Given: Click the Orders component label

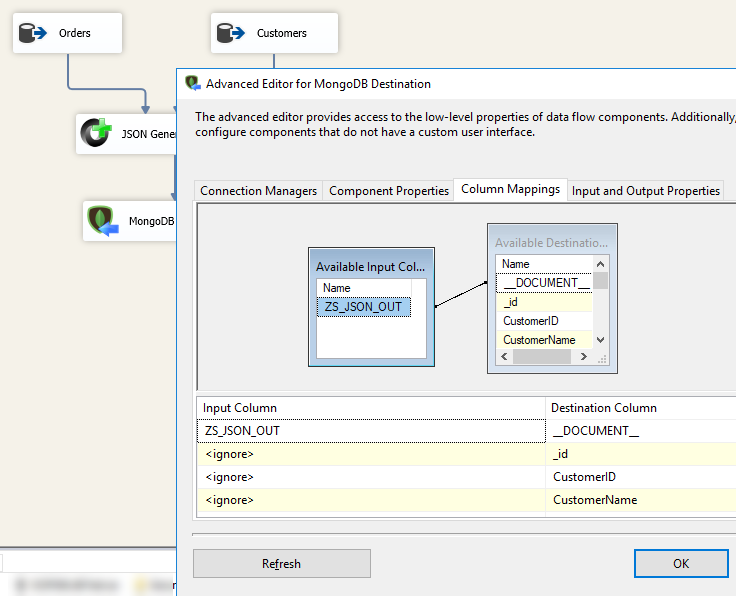Looking at the screenshot, I should coord(75,33).
